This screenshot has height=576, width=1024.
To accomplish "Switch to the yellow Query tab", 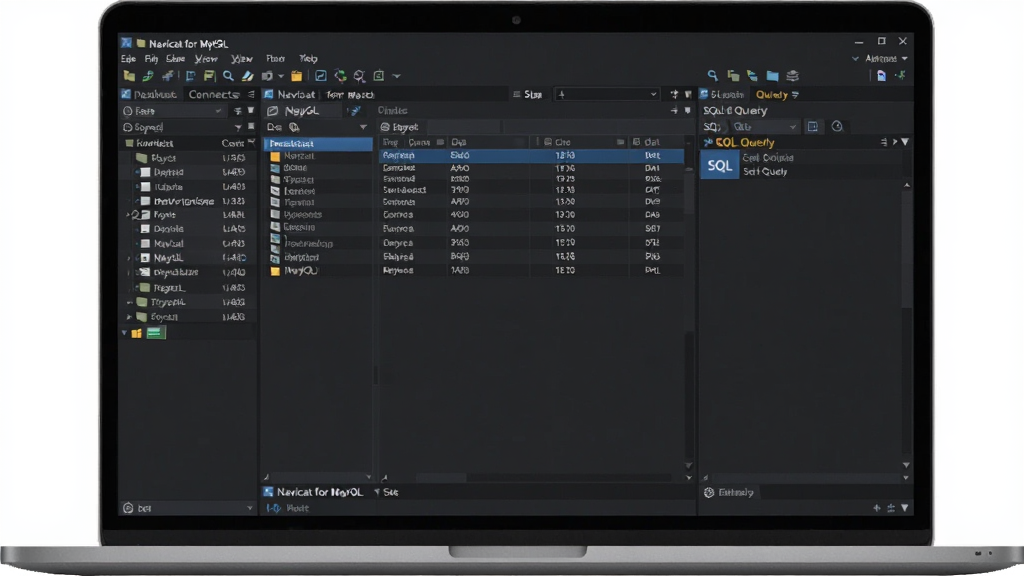I will pyautogui.click(x=772, y=95).
